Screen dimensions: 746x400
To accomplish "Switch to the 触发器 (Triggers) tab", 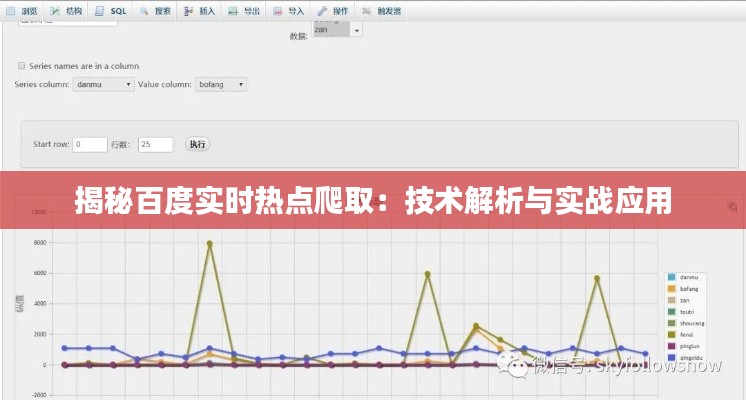I will pyautogui.click(x=382, y=10).
